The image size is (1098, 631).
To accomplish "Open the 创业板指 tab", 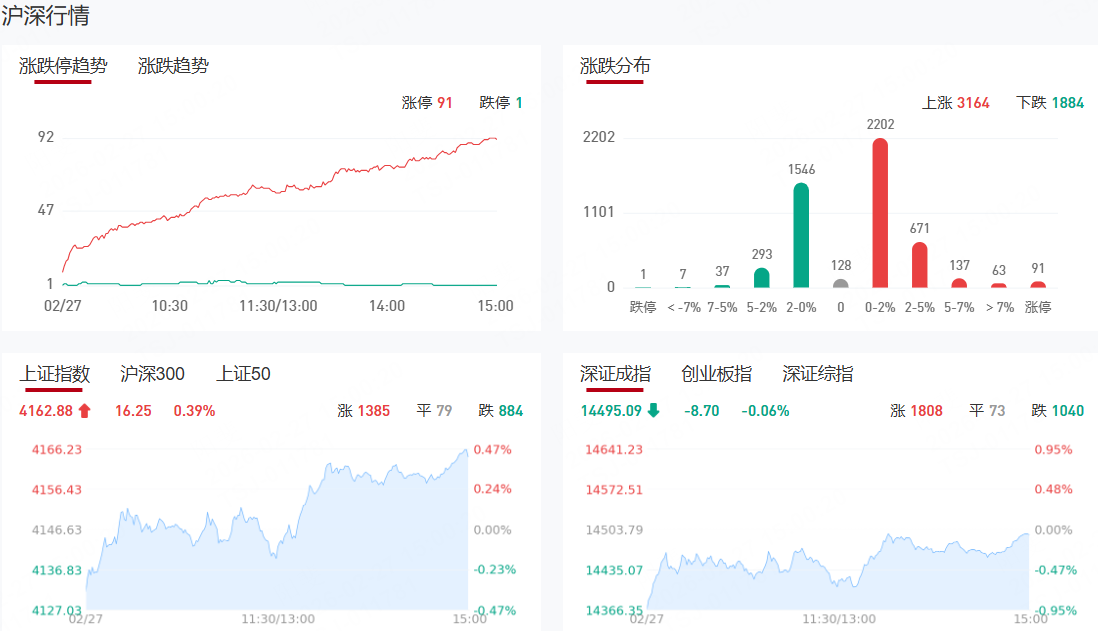I will pyautogui.click(x=716, y=374).
